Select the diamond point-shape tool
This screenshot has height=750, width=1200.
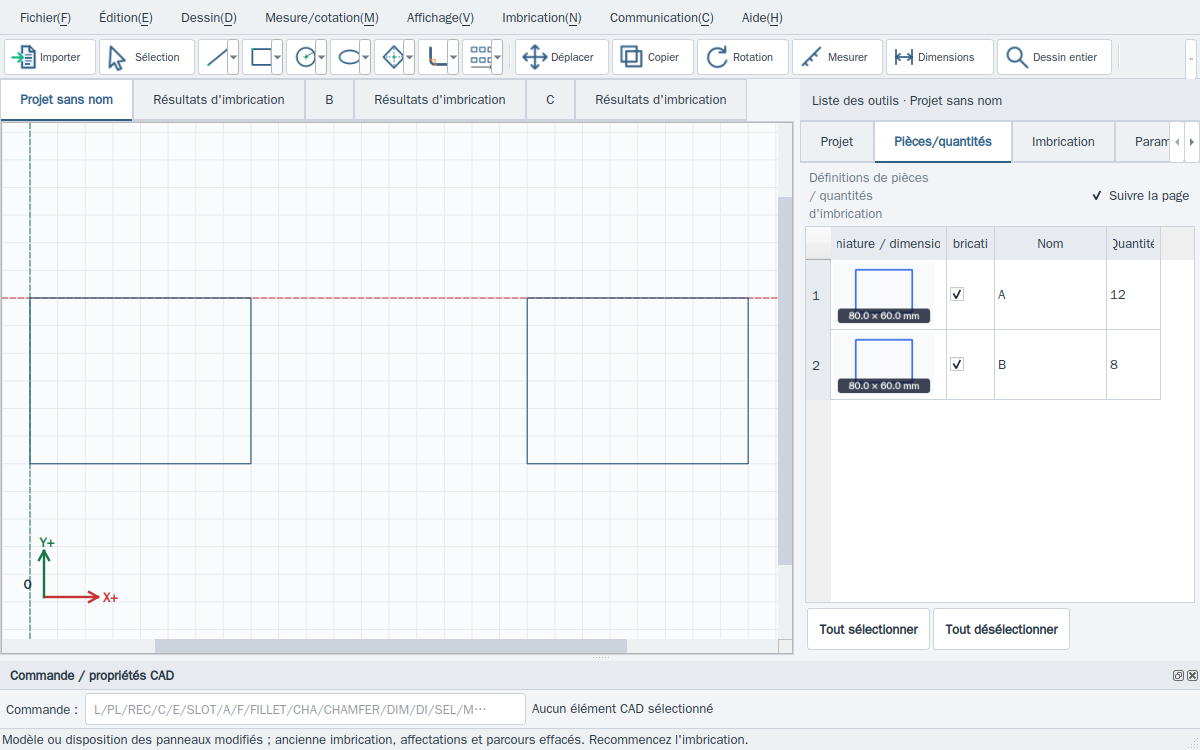pyautogui.click(x=389, y=57)
